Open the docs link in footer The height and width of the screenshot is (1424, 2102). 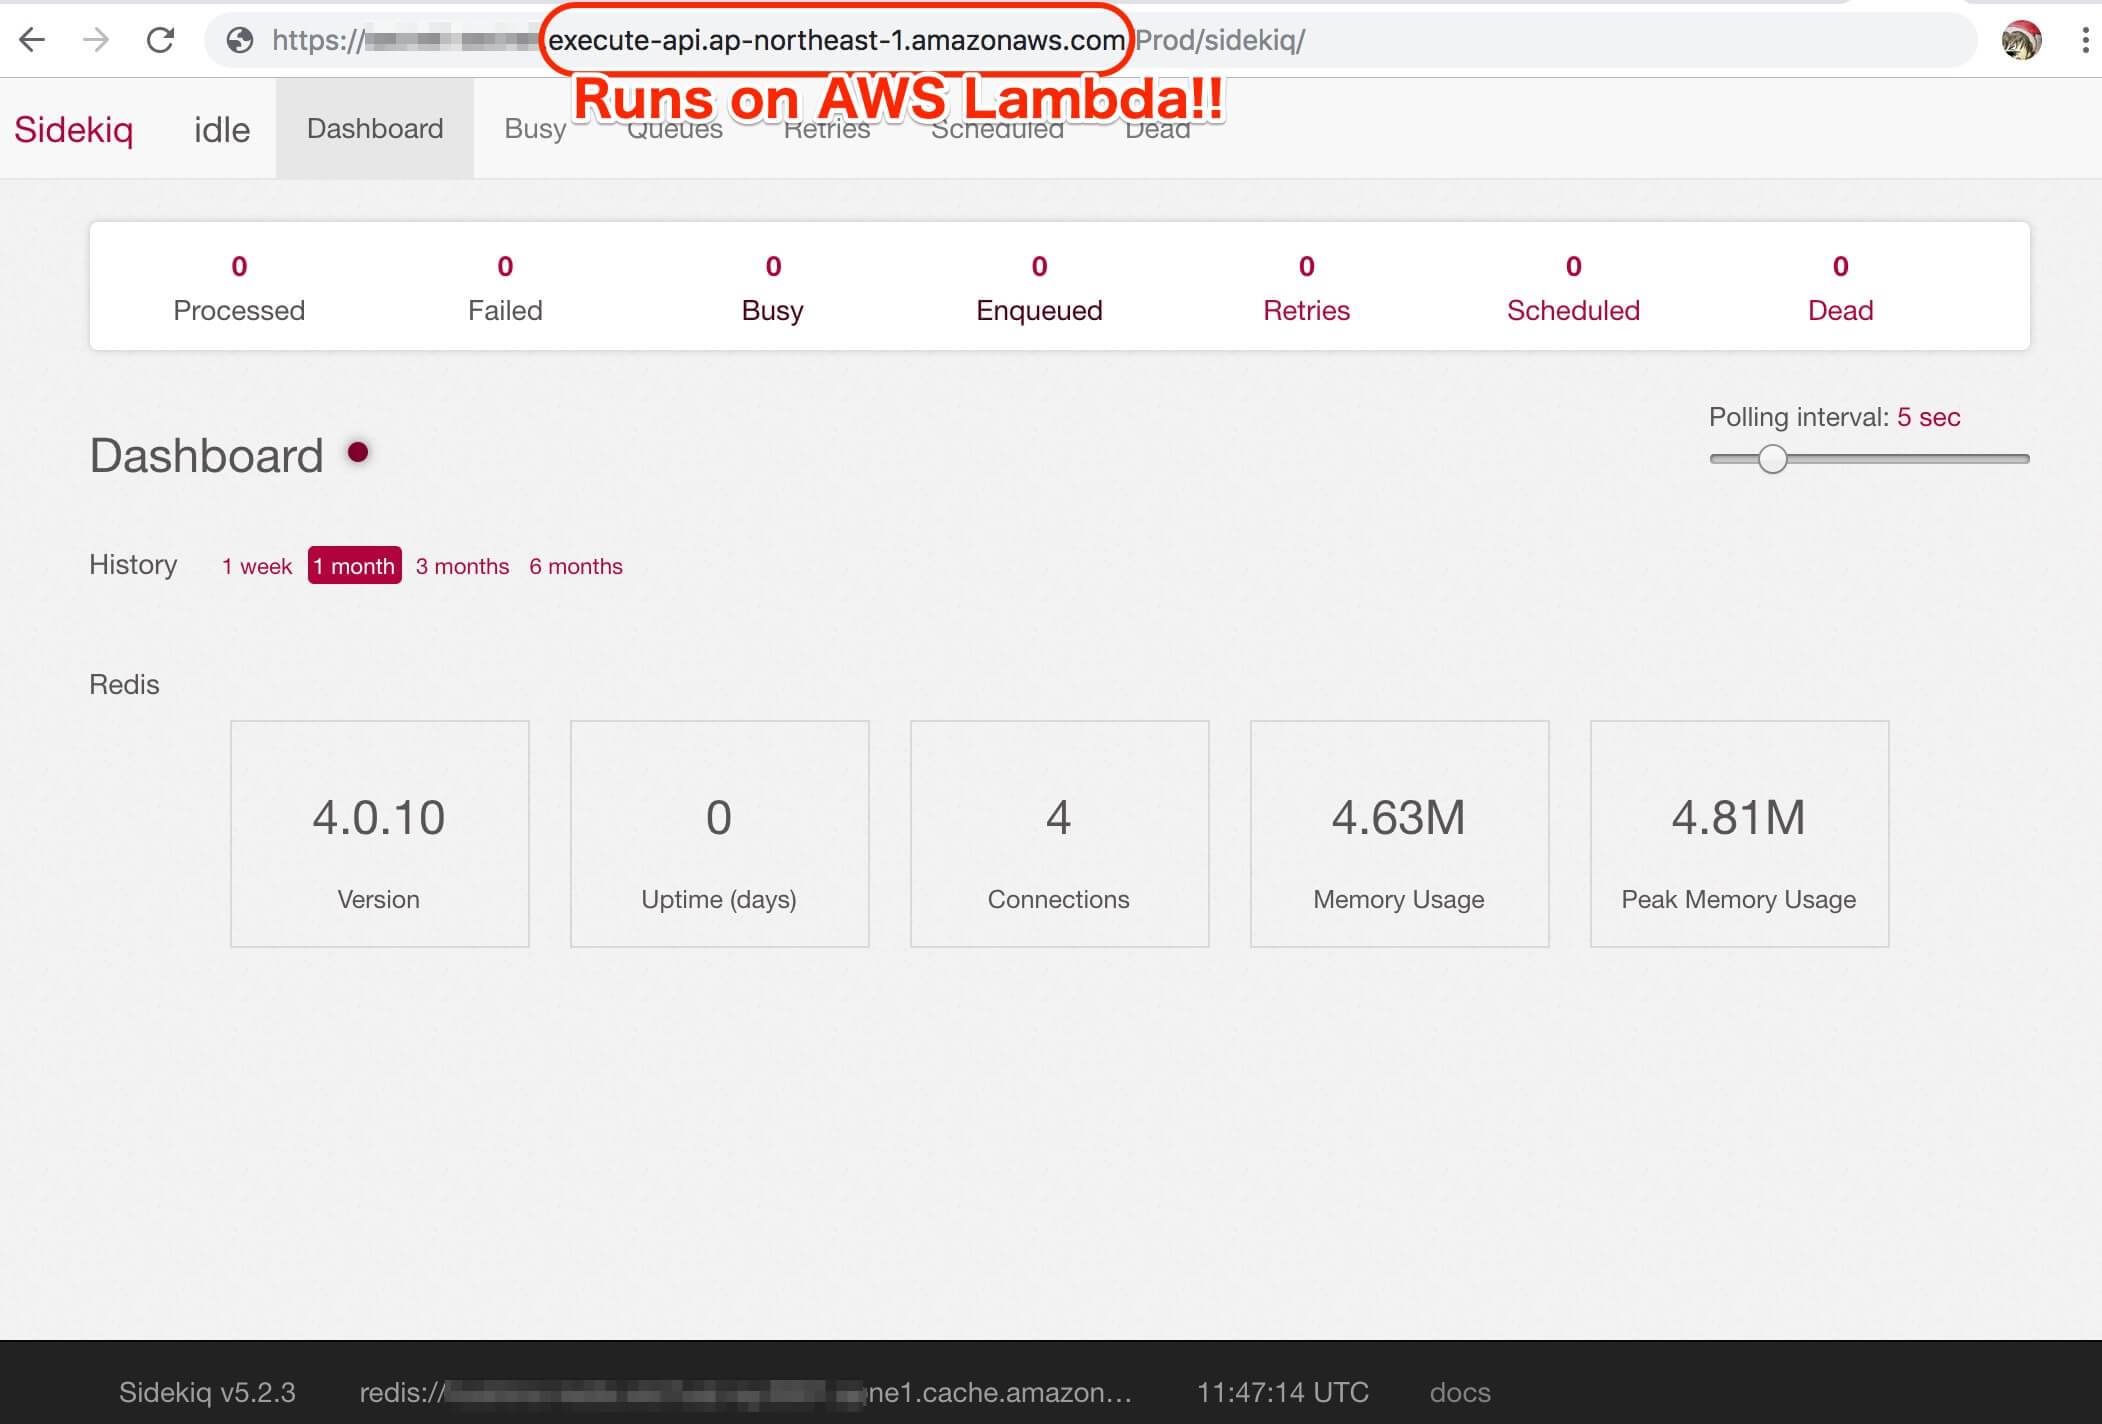tap(1459, 1392)
